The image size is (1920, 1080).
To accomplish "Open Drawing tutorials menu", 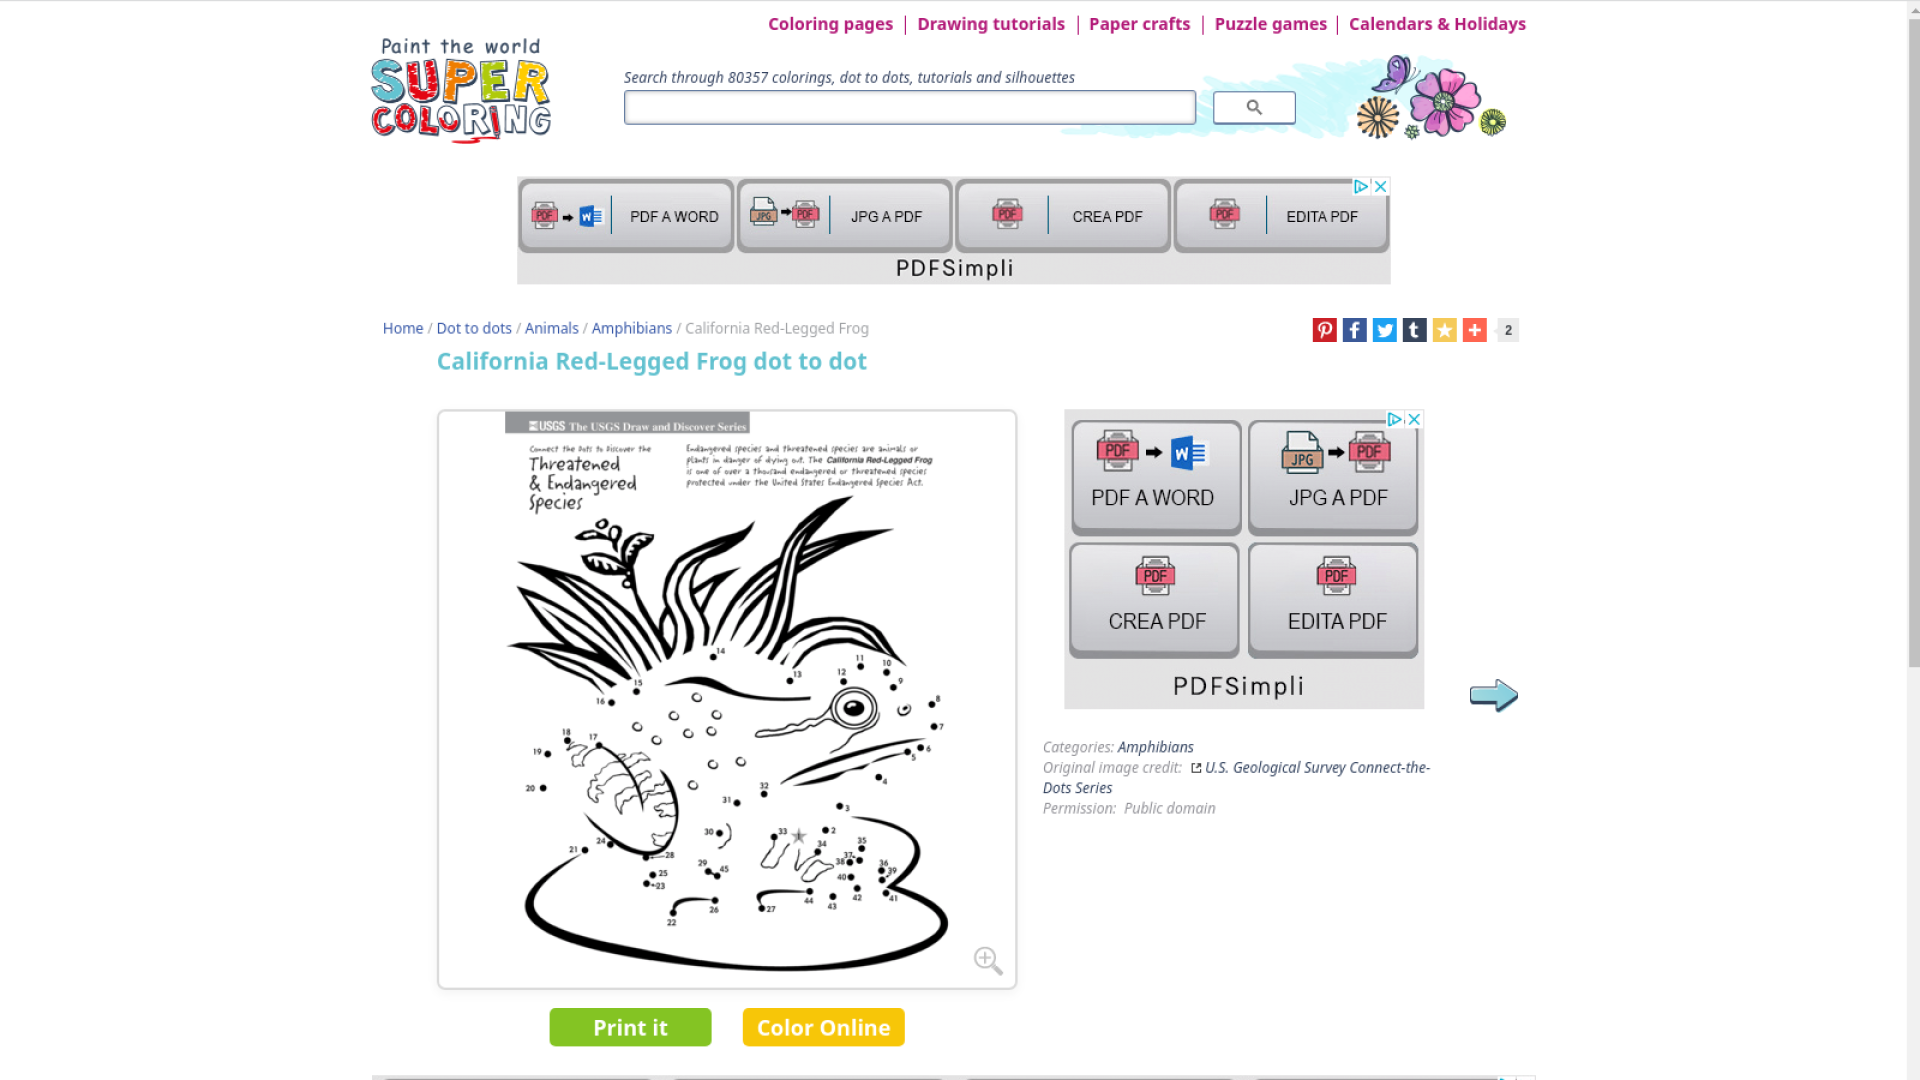I will (x=990, y=24).
